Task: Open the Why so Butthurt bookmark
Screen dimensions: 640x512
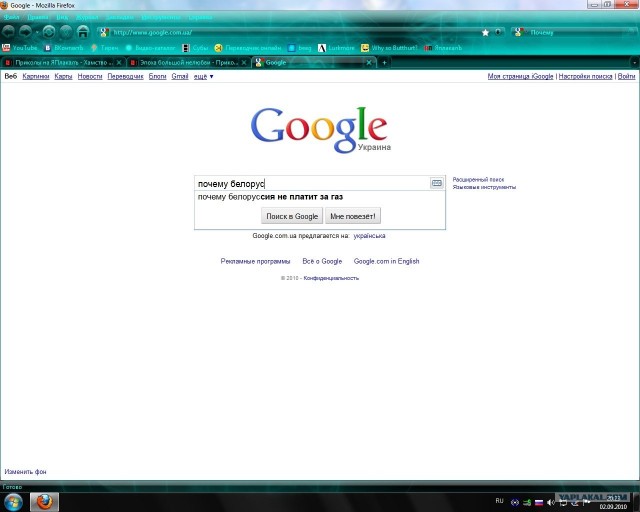Action: pos(389,48)
